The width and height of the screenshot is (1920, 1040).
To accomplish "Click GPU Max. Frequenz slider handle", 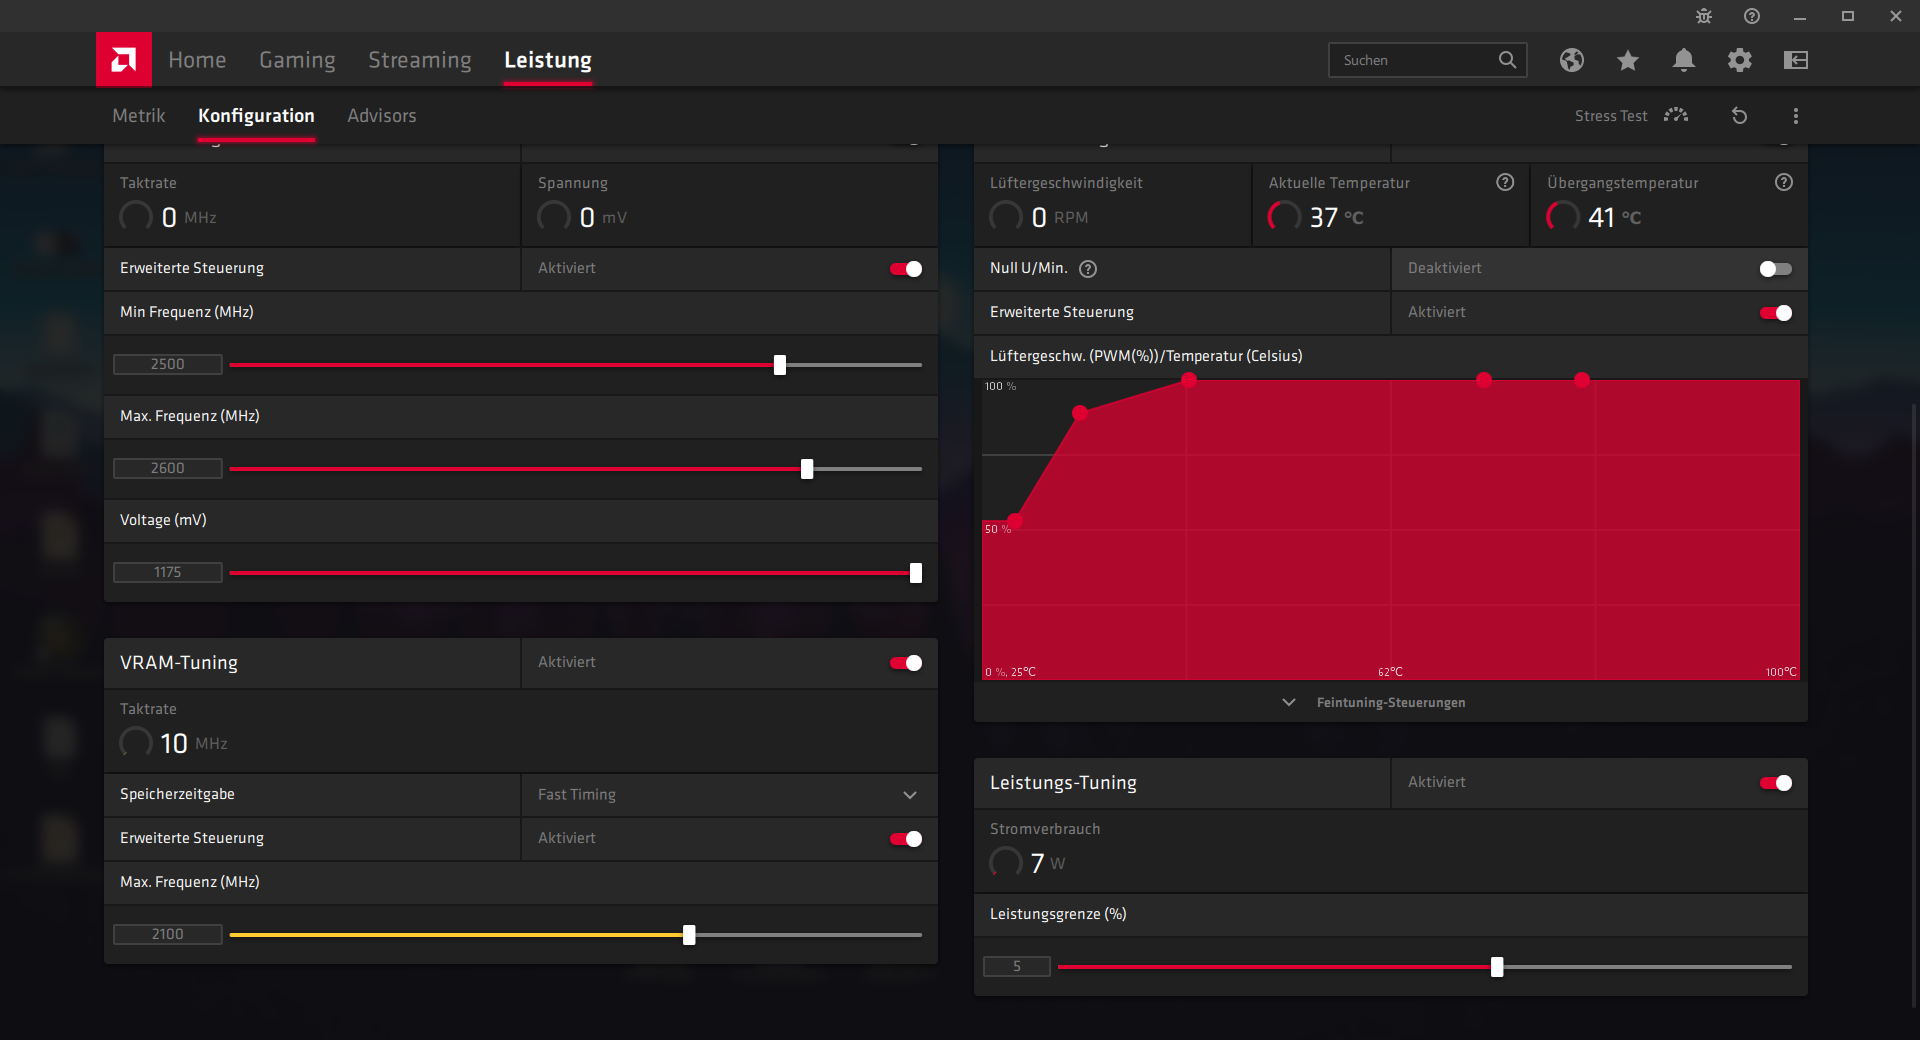I will [807, 469].
